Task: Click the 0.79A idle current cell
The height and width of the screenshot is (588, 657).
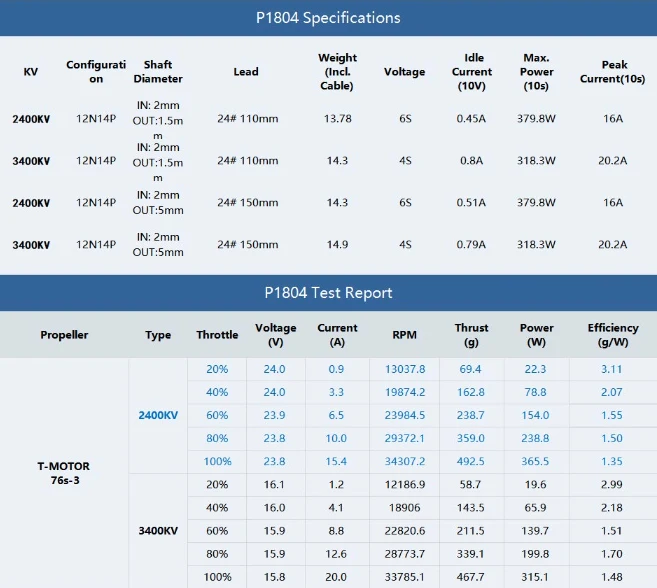Action: point(471,244)
